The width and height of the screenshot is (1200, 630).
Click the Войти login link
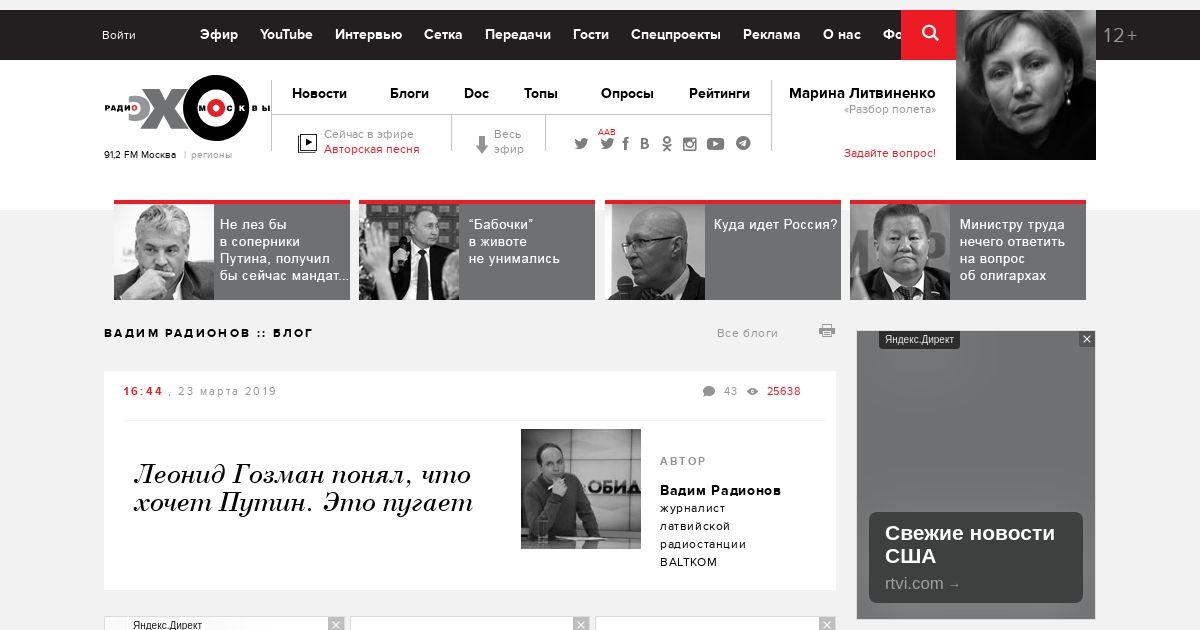click(119, 35)
